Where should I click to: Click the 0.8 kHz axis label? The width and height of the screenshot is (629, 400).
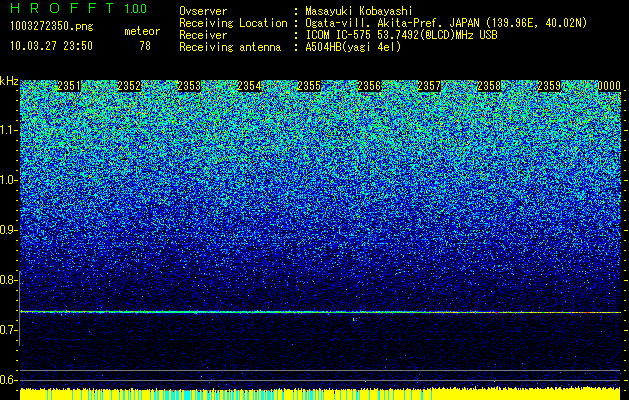[x=8, y=280]
